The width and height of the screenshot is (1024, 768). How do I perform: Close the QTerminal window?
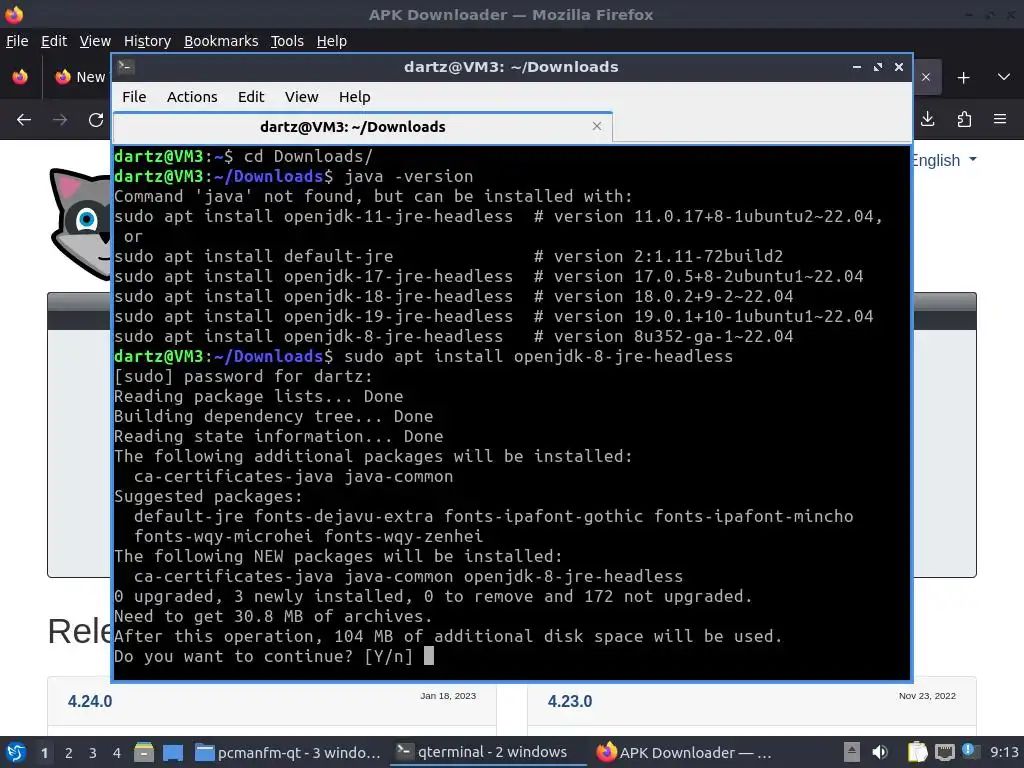(x=899, y=67)
